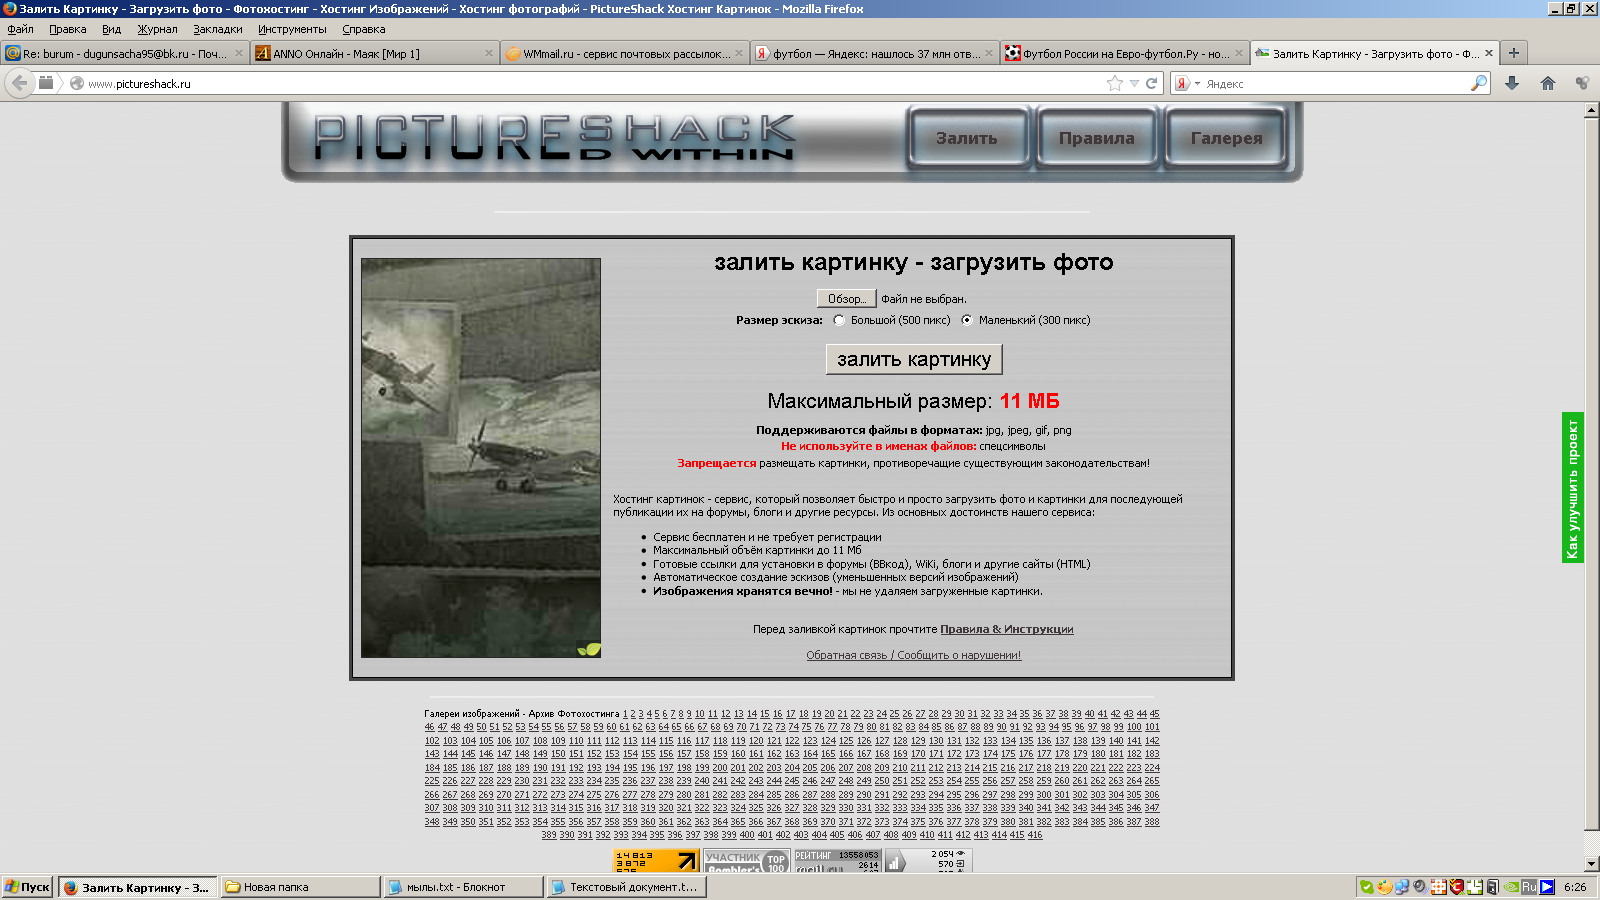Click the system clock showing 6:26
1600x900 pixels.
pyautogui.click(x=1575, y=887)
